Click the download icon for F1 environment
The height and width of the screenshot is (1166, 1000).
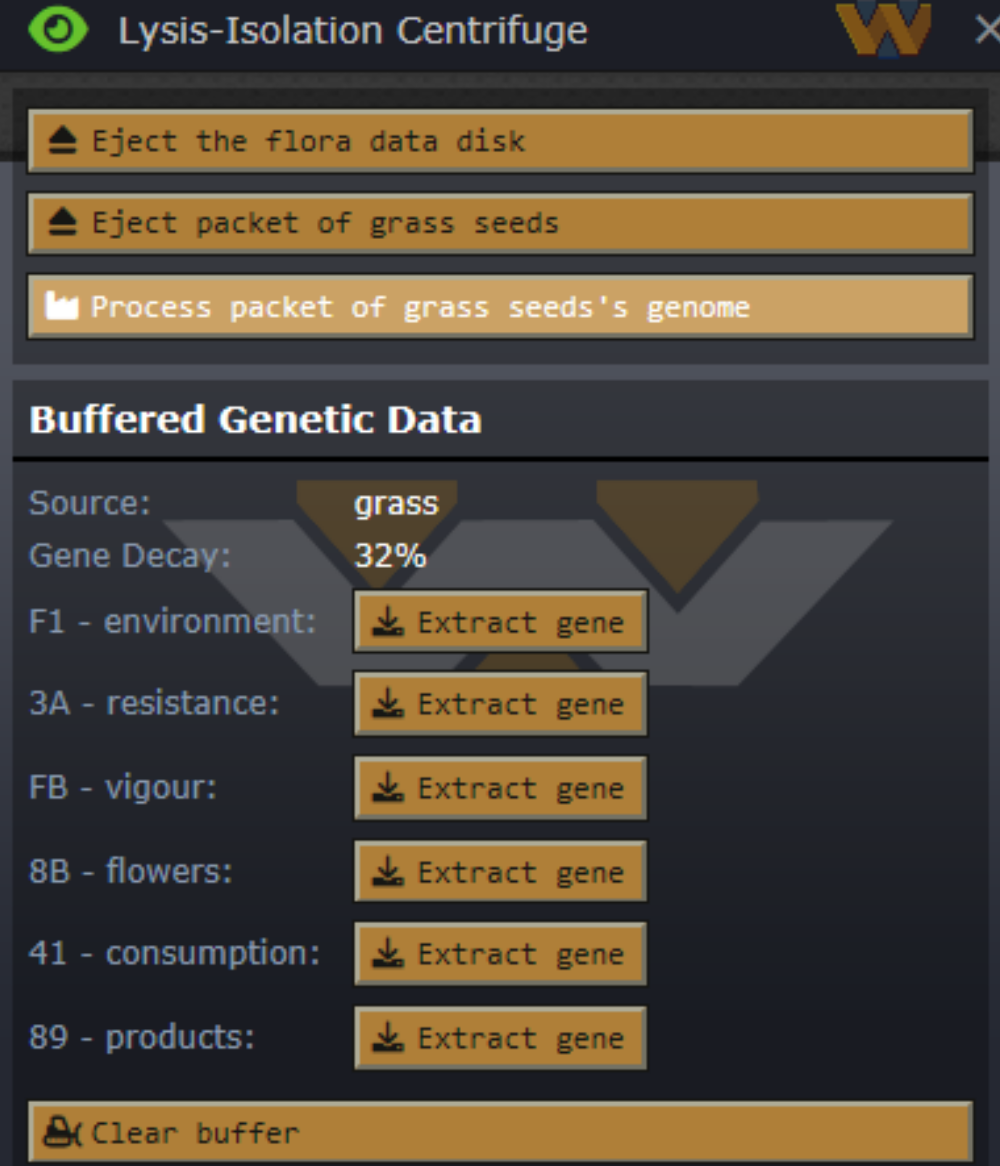pyautogui.click(x=388, y=622)
